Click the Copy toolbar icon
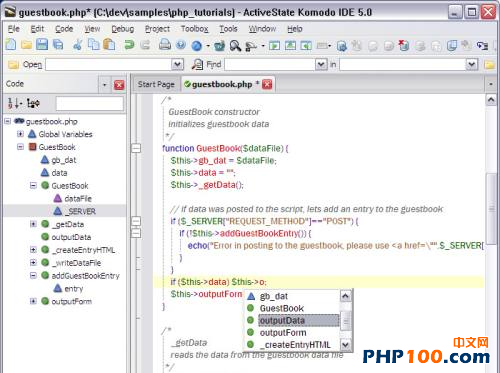This screenshot has width=500, height=373. tap(93, 45)
